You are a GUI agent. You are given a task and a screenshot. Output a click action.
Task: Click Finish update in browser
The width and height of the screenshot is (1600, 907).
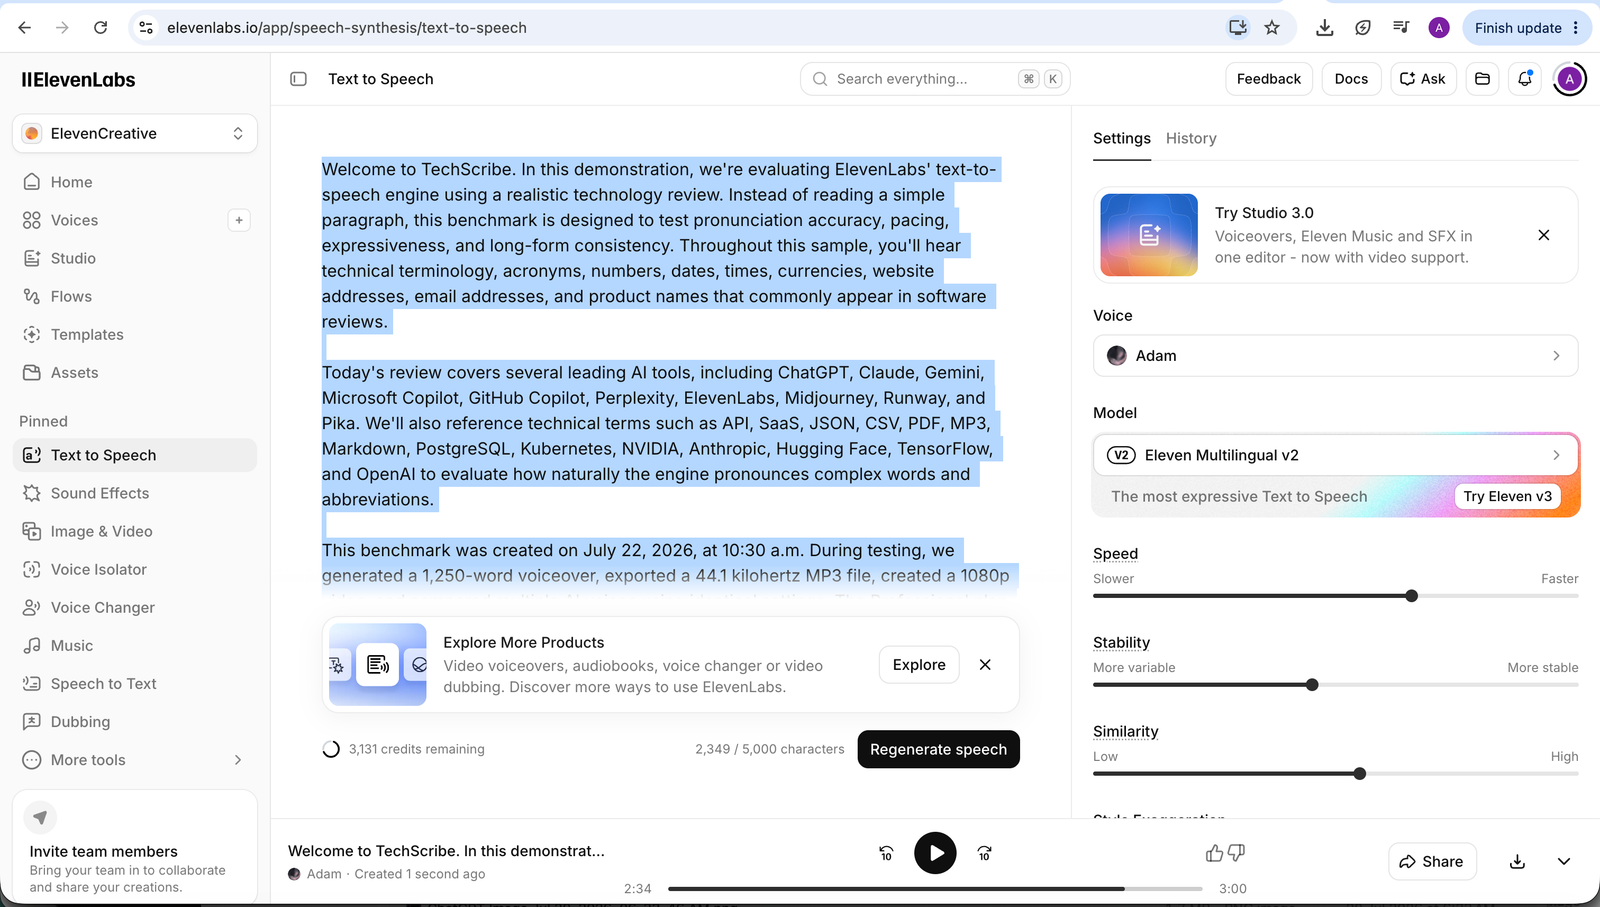point(1527,28)
